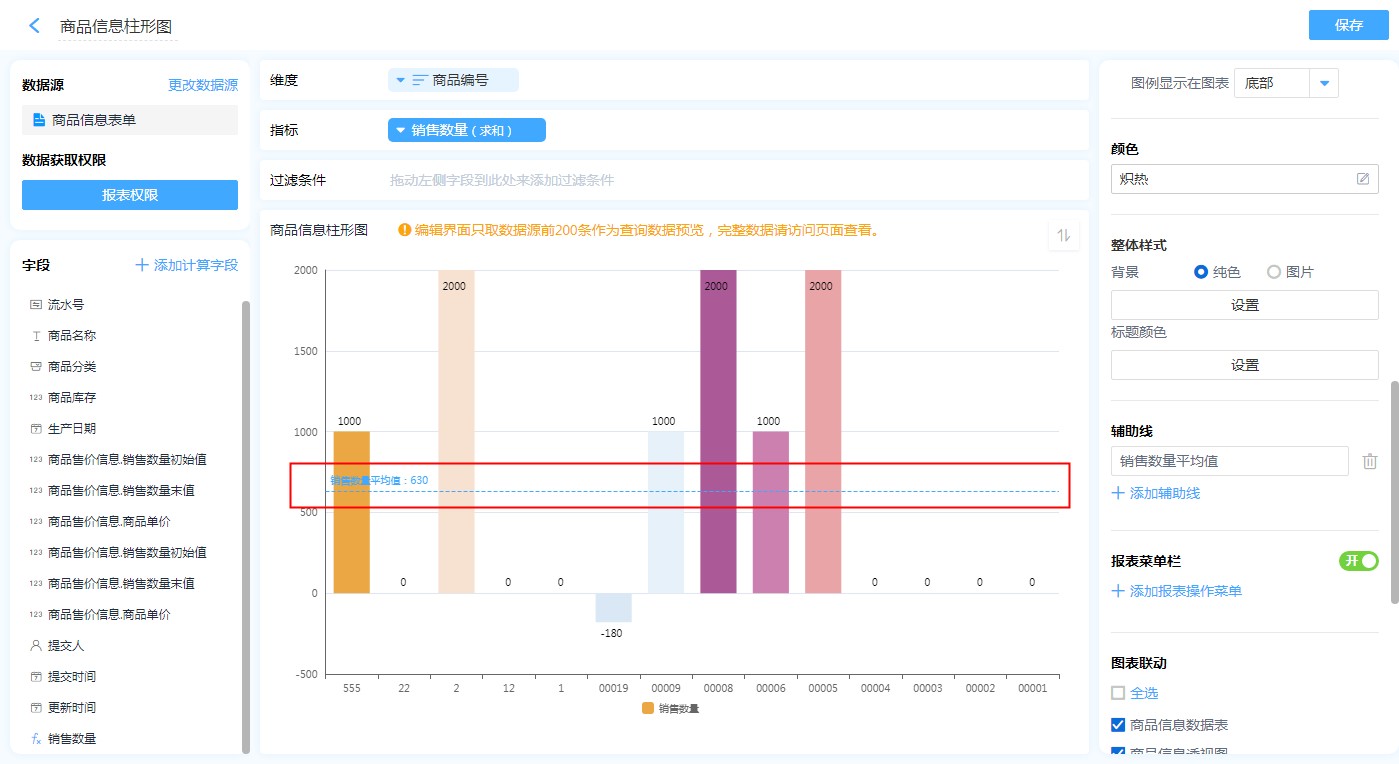1399x764 pixels.
Task: Click the 商品信息表单 document icon
Action: coord(39,120)
